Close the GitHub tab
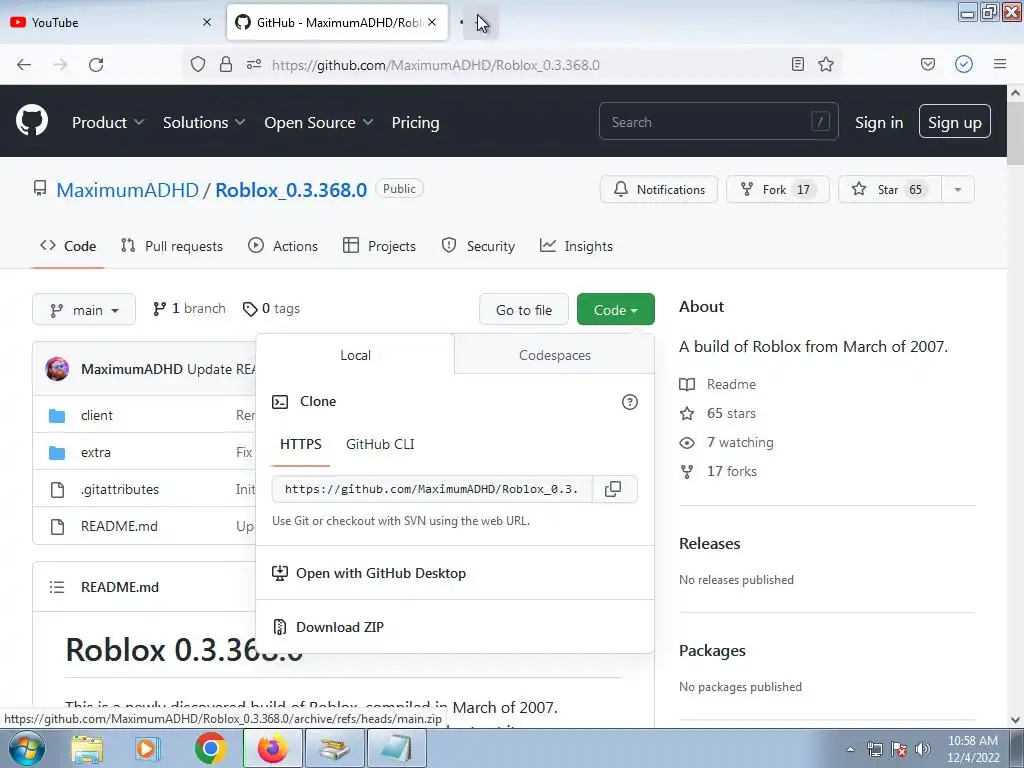 [x=432, y=22]
